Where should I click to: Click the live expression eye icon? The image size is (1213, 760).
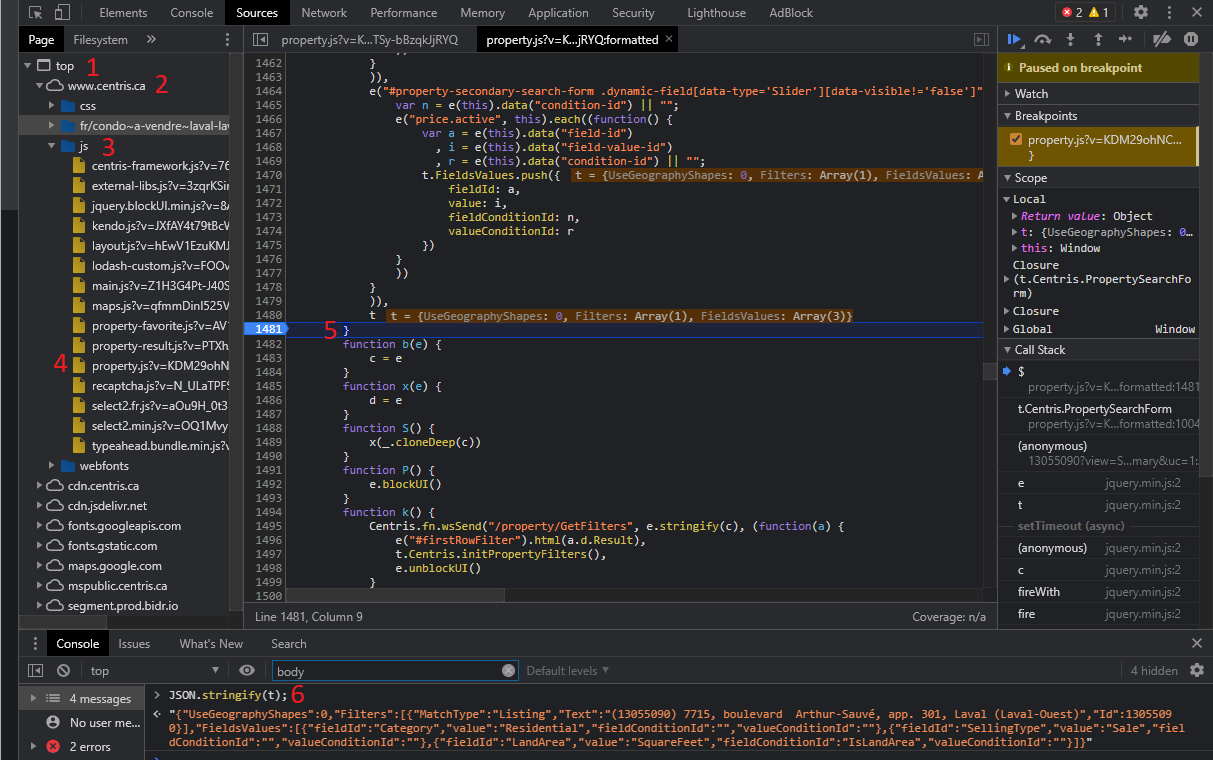[x=247, y=671]
